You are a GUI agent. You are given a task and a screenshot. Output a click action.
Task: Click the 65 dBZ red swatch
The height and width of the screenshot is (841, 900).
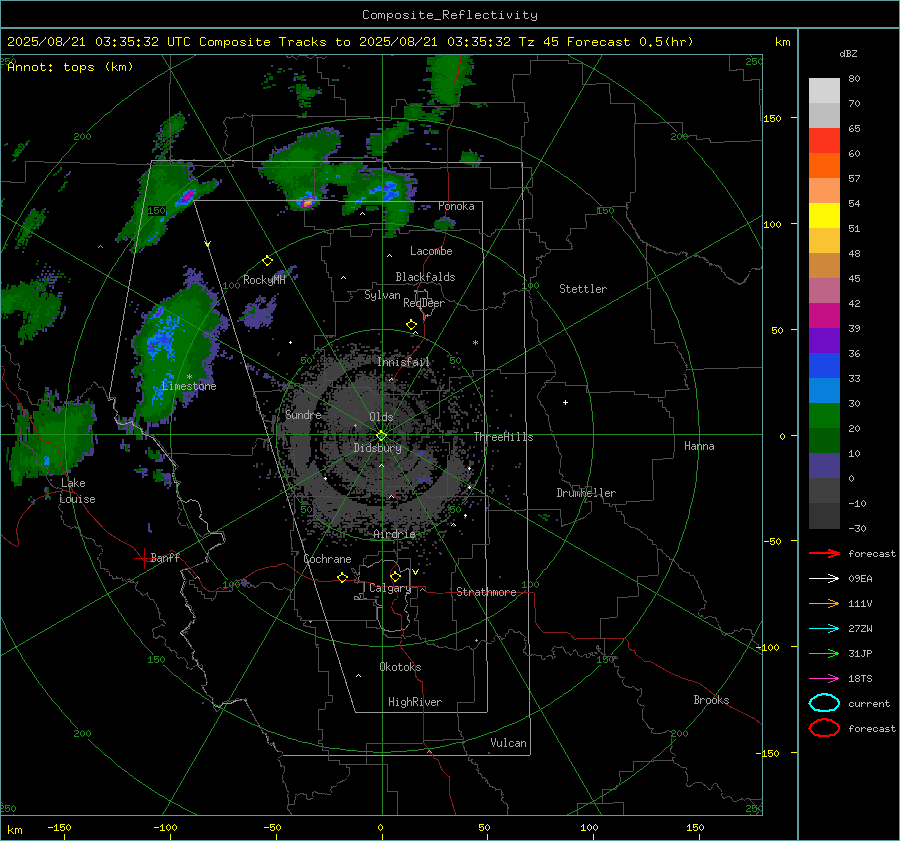click(824, 140)
